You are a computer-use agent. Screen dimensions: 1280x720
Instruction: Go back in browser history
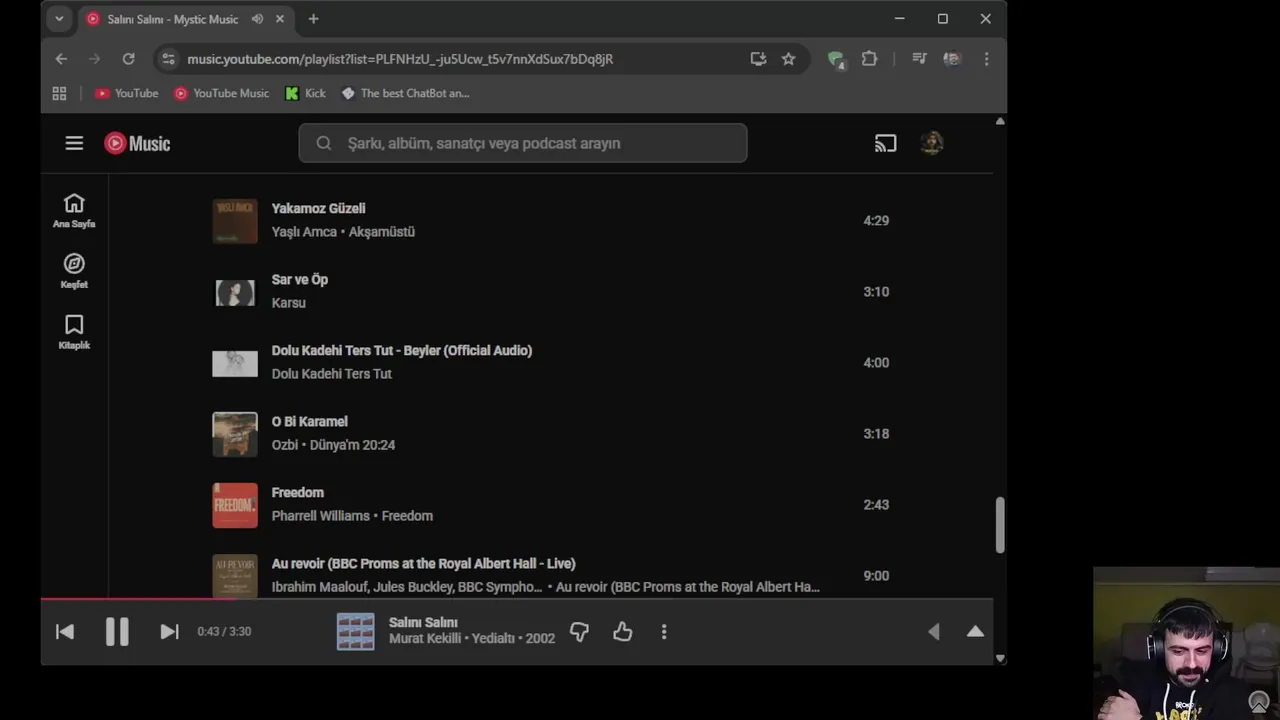pos(61,59)
